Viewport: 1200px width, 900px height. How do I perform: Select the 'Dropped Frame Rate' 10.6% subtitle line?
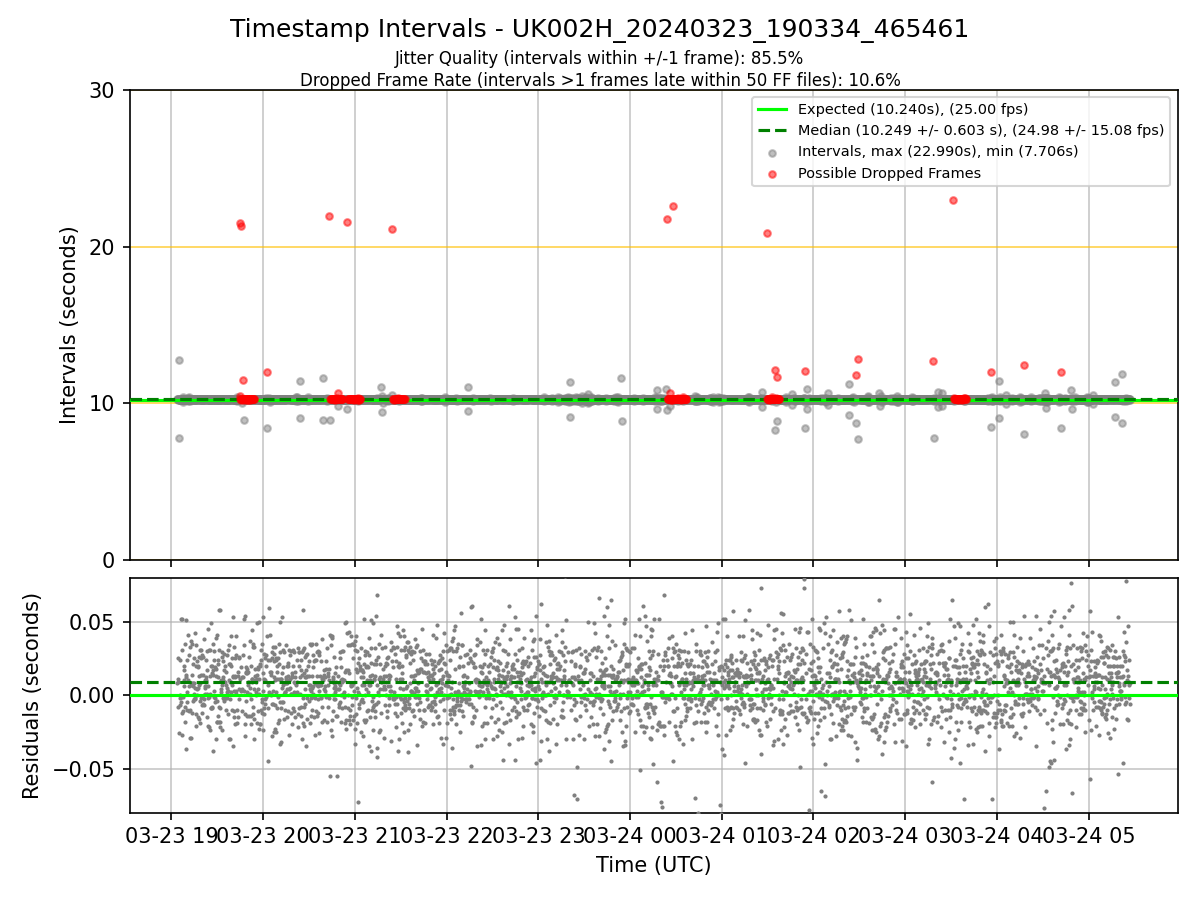click(600, 80)
